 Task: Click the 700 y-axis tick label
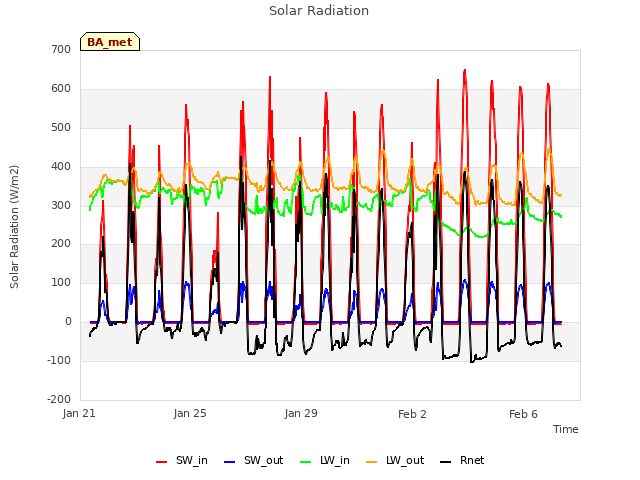[x=61, y=49]
